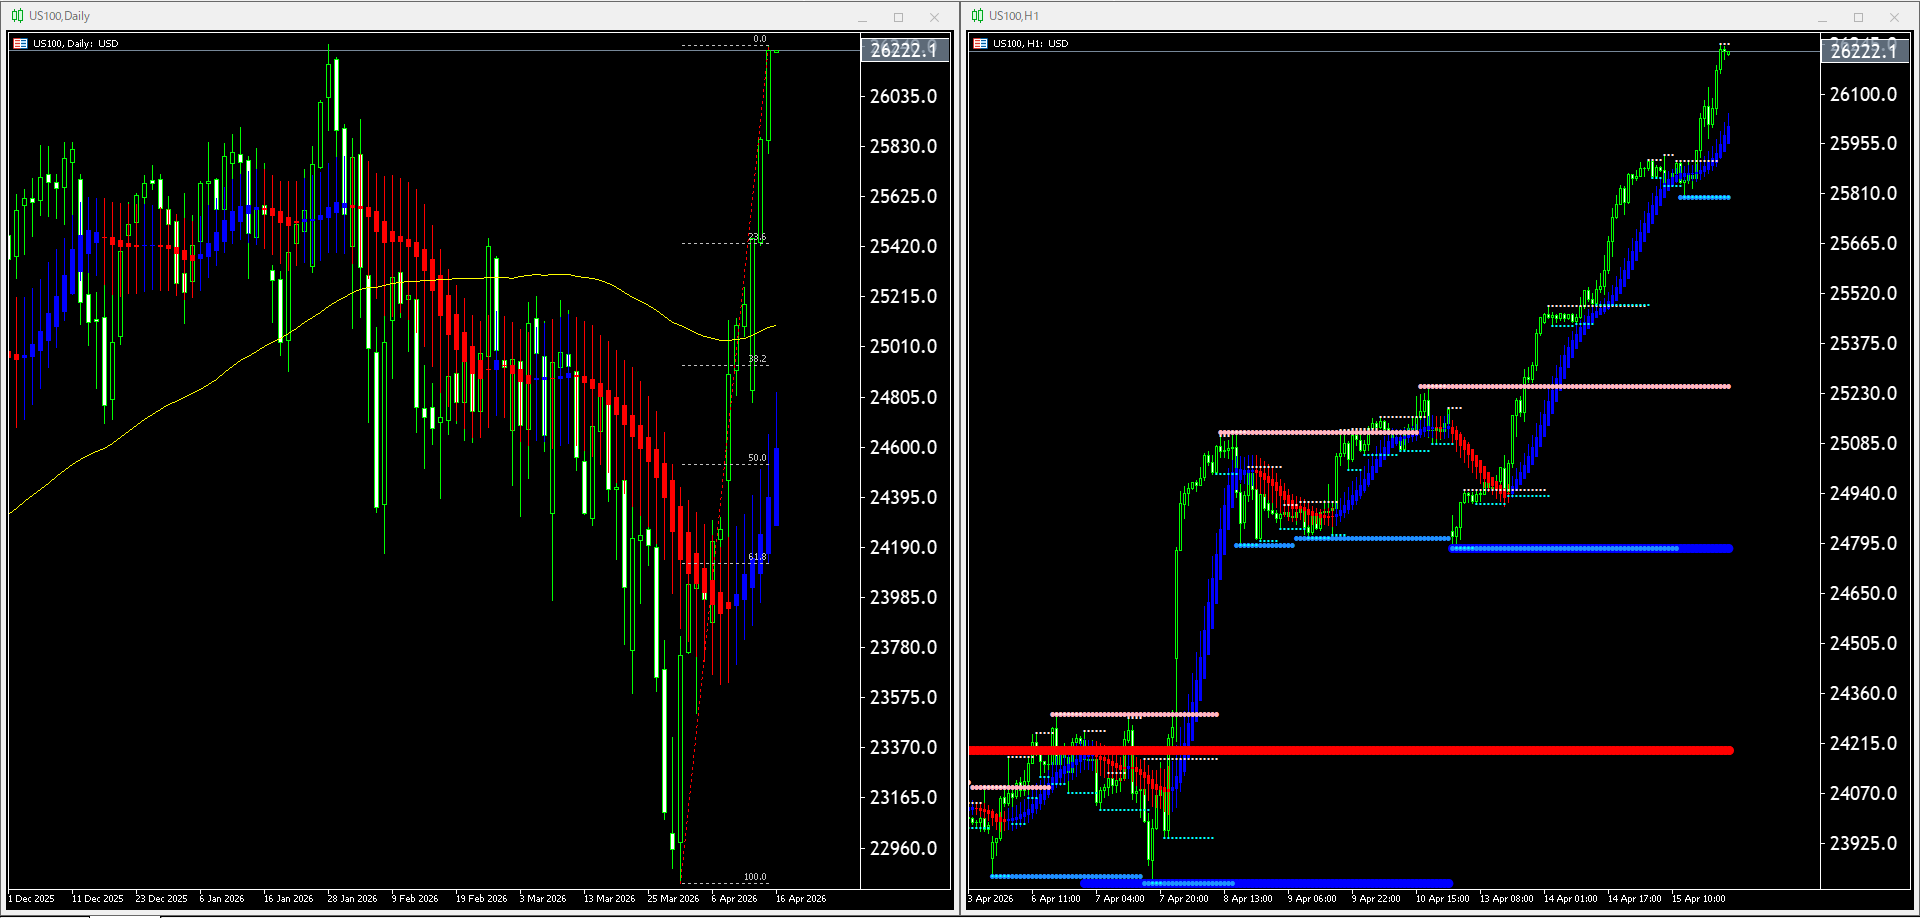Screen dimensions: 1920x918
Task: Click the 26222.1 current price tag in the H1 chart
Action: (x=1864, y=51)
